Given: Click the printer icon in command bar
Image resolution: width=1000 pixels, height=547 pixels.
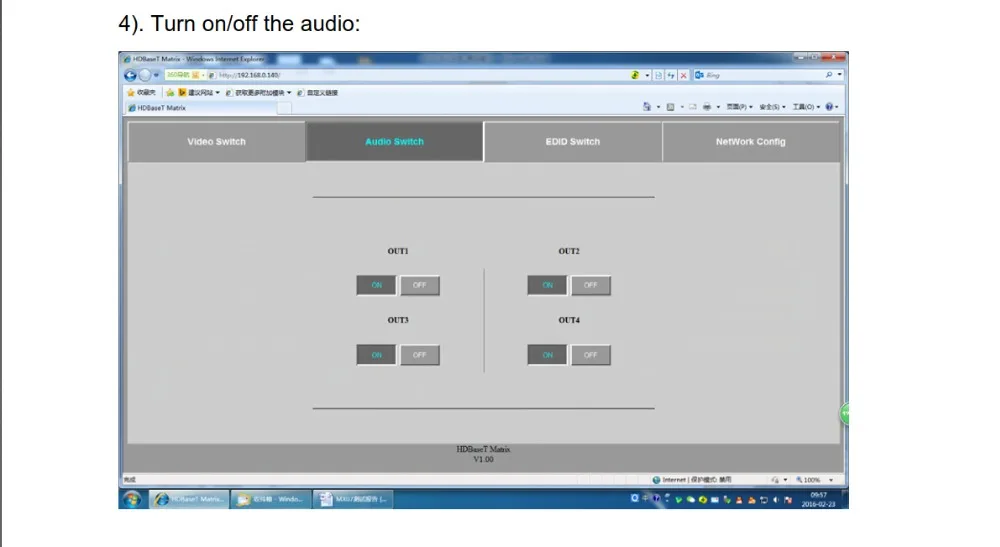Looking at the screenshot, I should pyautogui.click(x=707, y=107).
